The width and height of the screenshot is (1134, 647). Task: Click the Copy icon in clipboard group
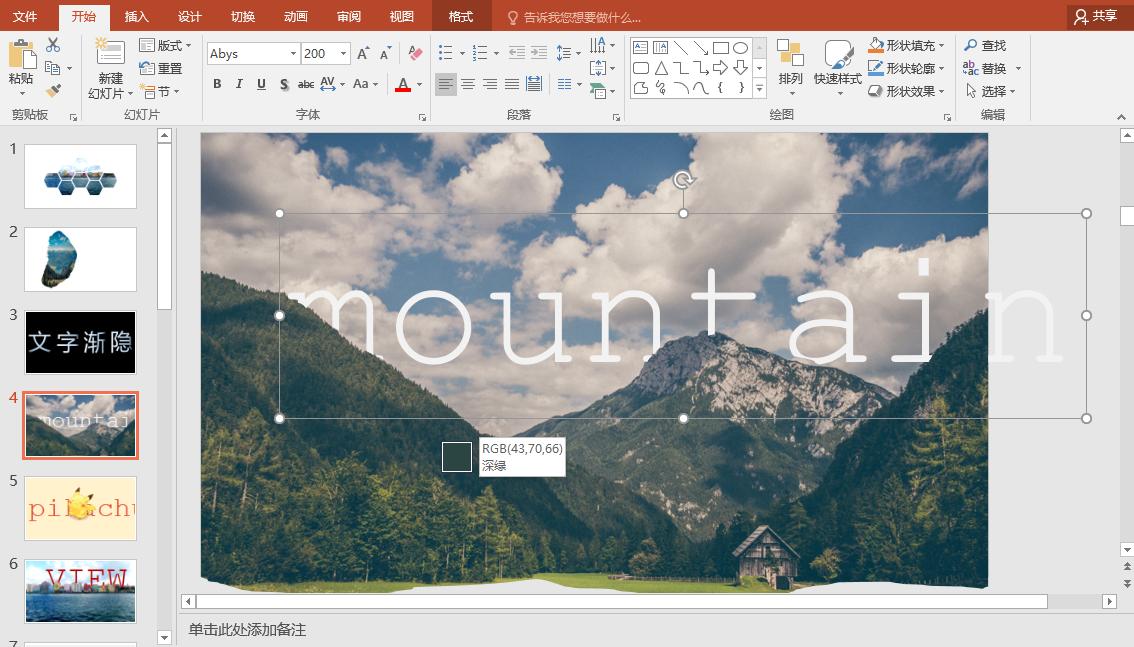pyautogui.click(x=52, y=68)
